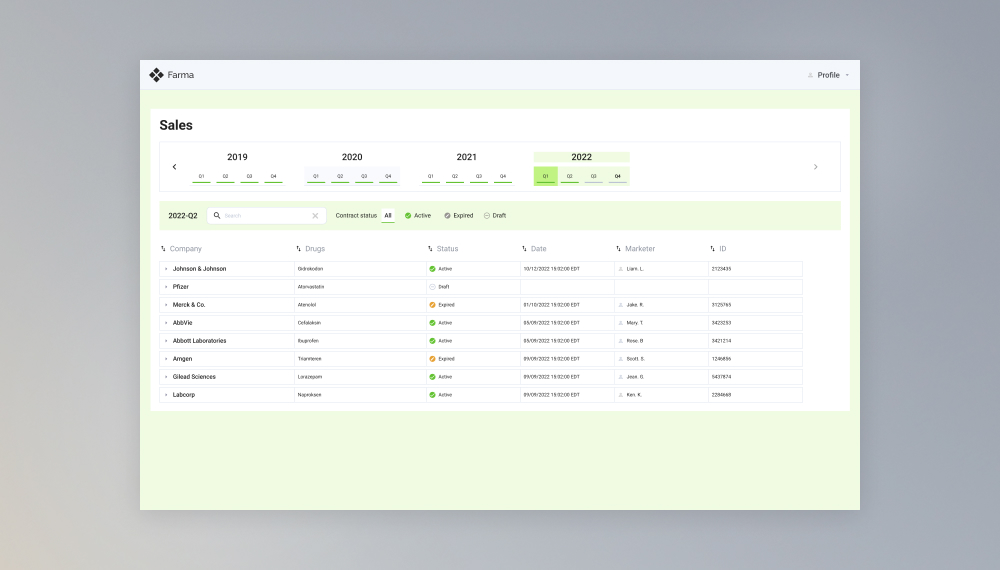1000x570 pixels.
Task: Click the Farma diamond logo icon
Action: (156, 75)
